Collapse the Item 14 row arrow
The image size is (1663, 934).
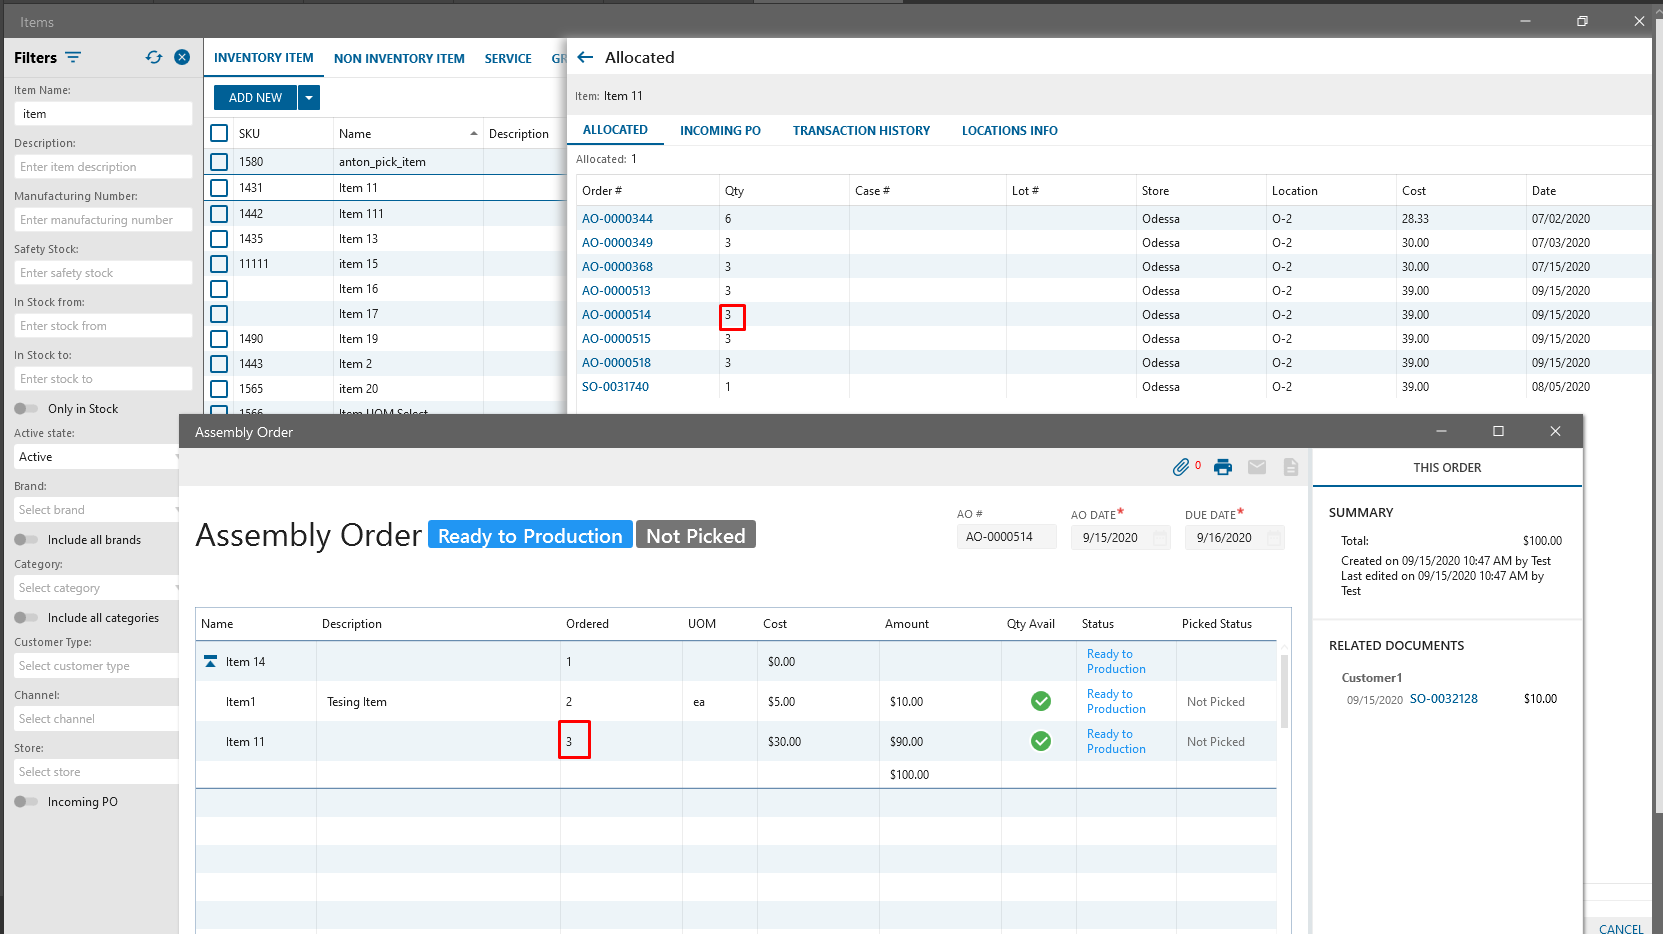coord(210,662)
